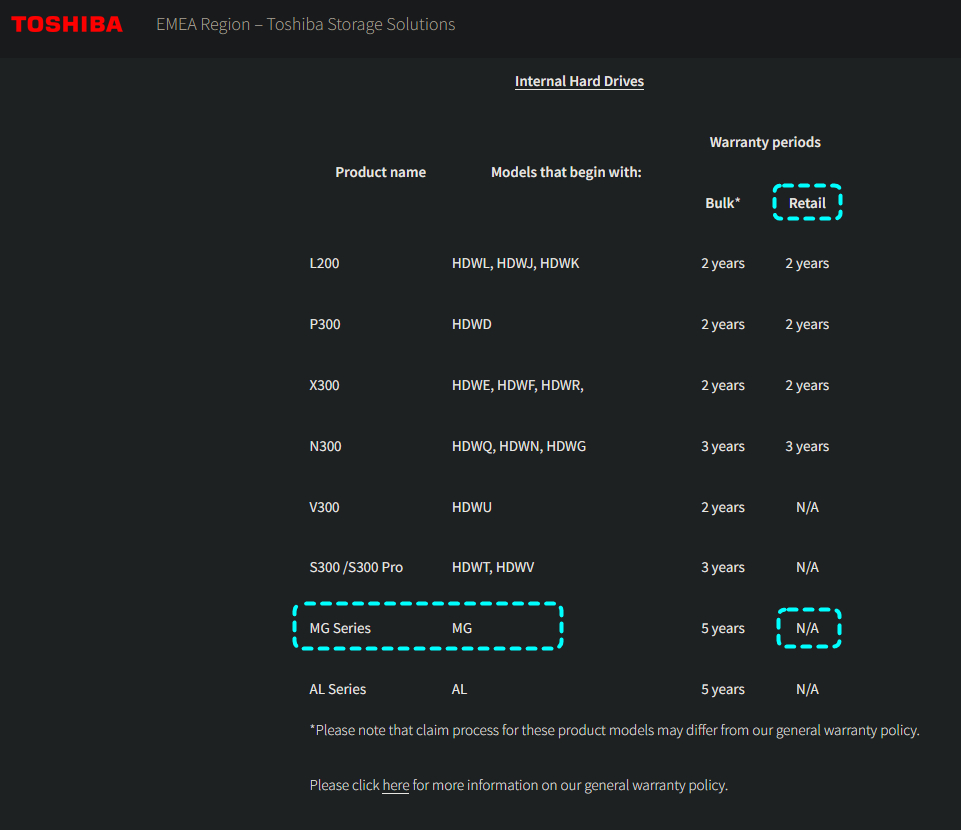Select the V300 product name
Image resolution: width=961 pixels, height=830 pixels.
click(324, 507)
